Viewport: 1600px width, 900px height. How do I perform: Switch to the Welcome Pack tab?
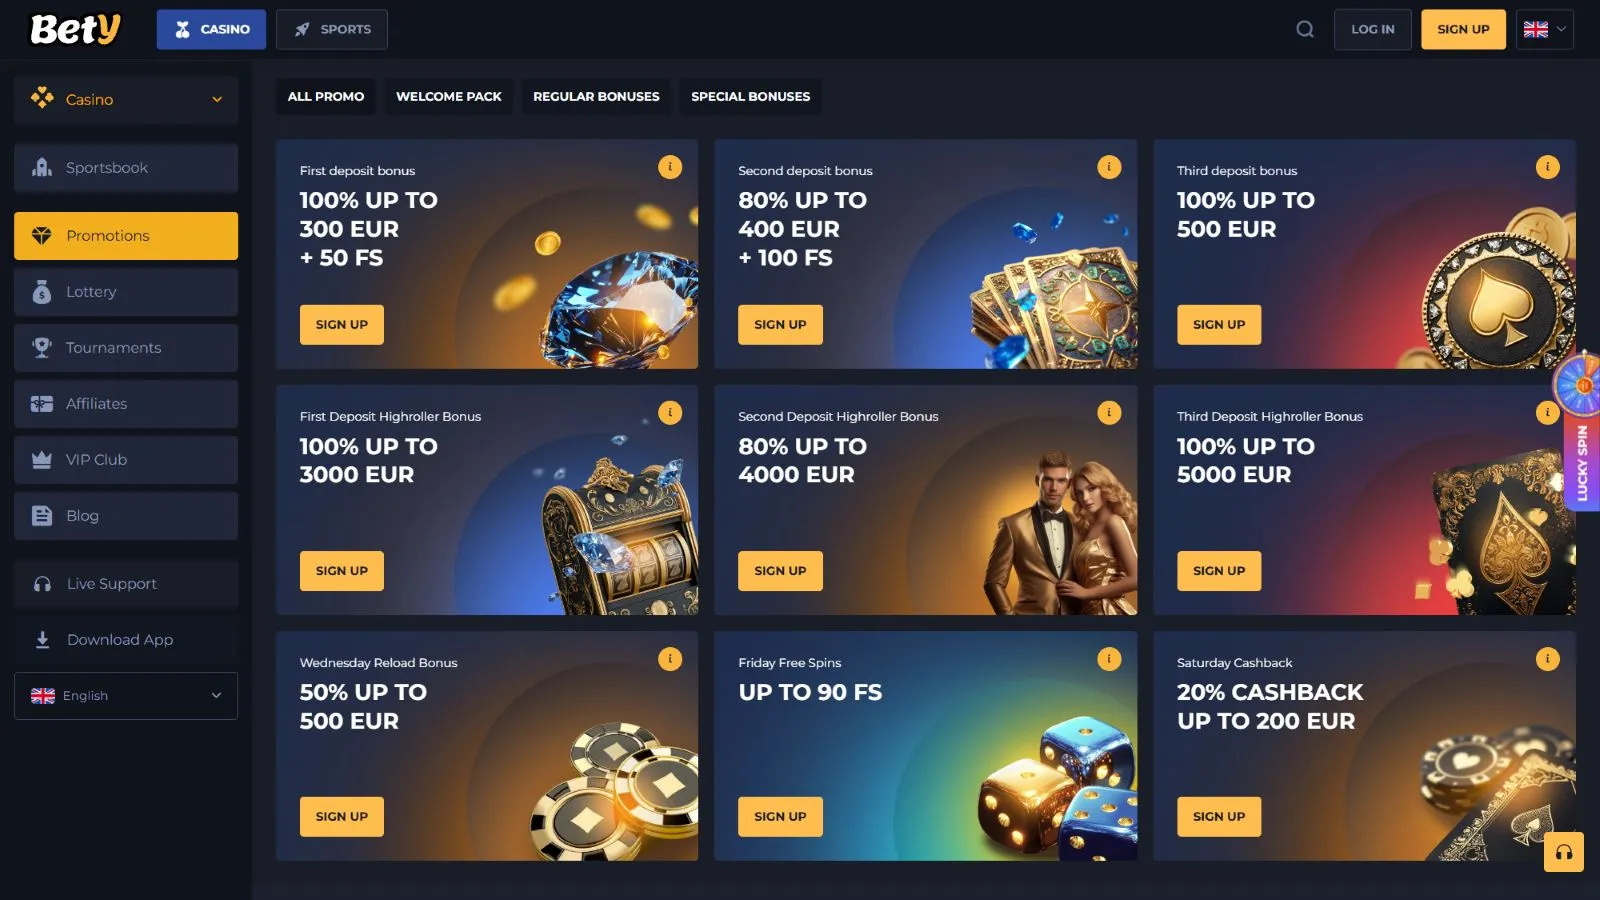(449, 97)
